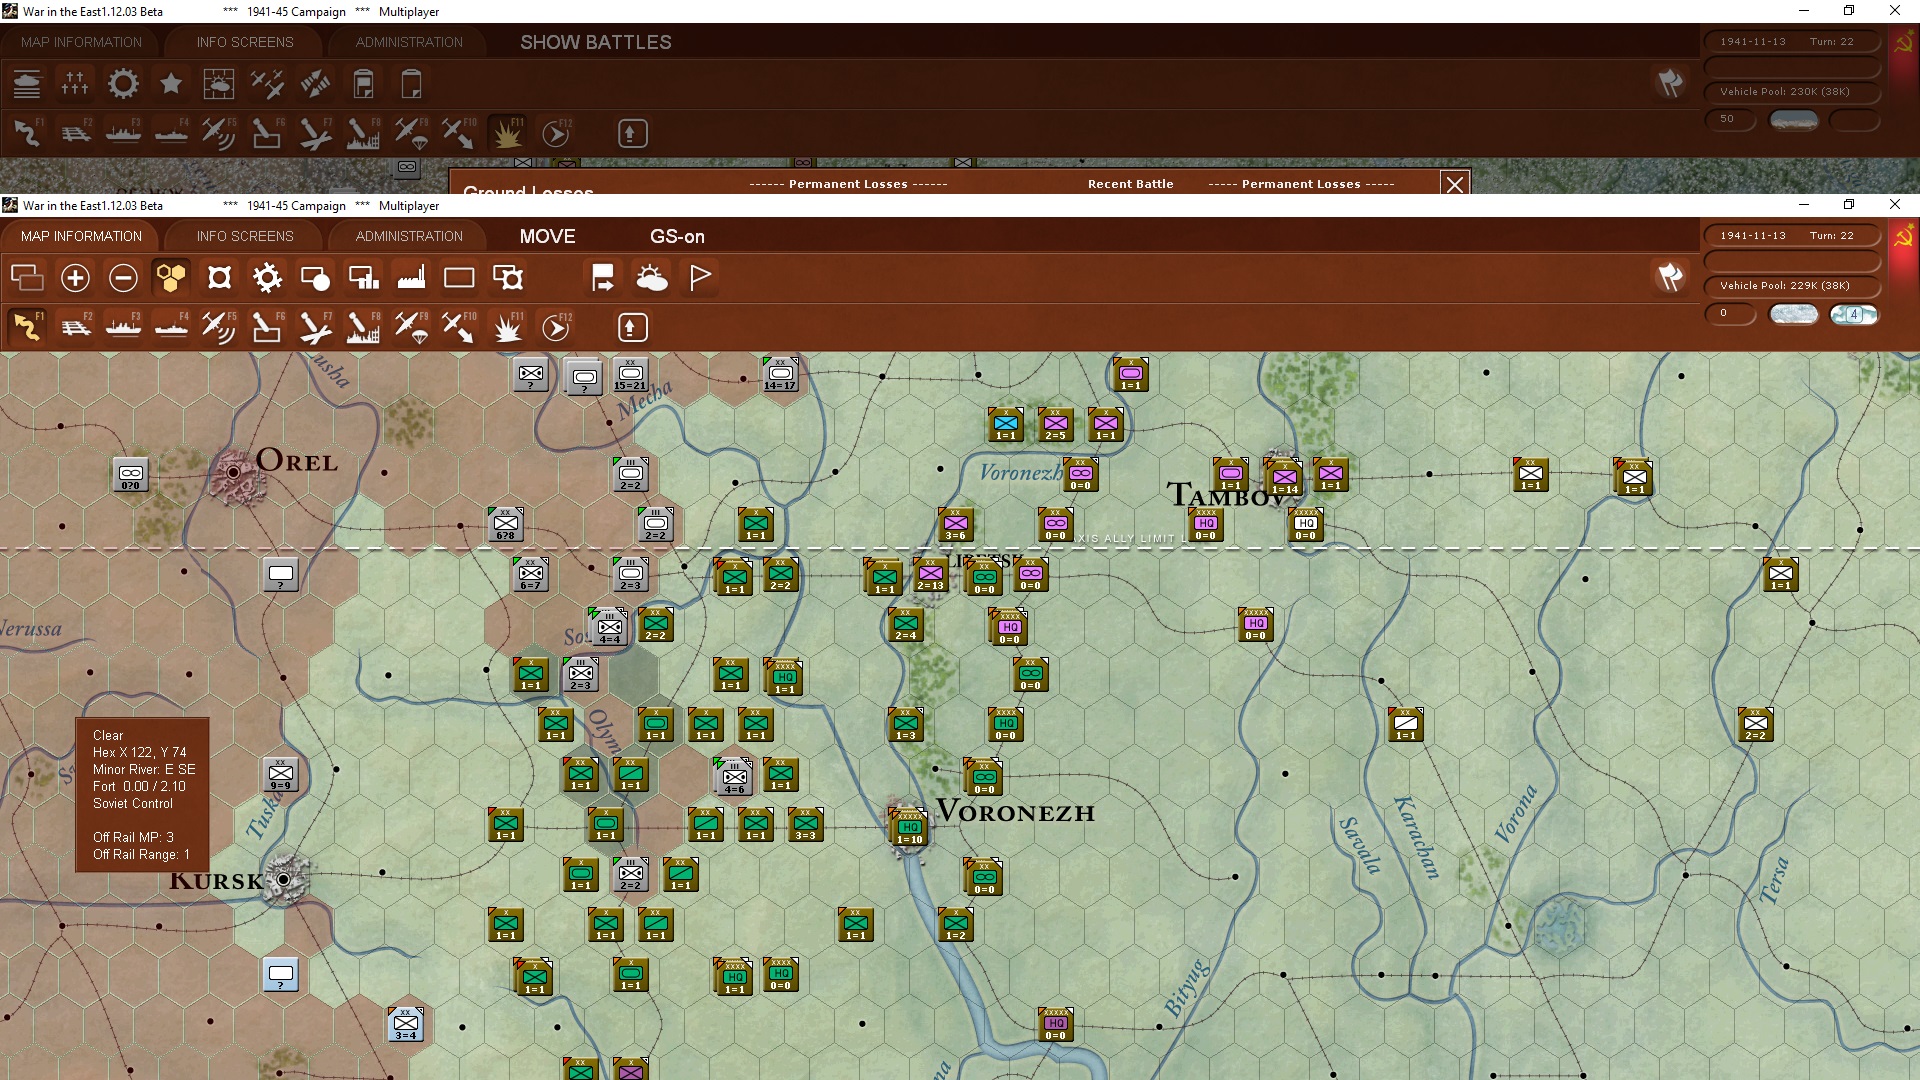Switch to F2 rail mode in front window
This screenshot has height=1080, width=1920.
pyautogui.click(x=75, y=327)
